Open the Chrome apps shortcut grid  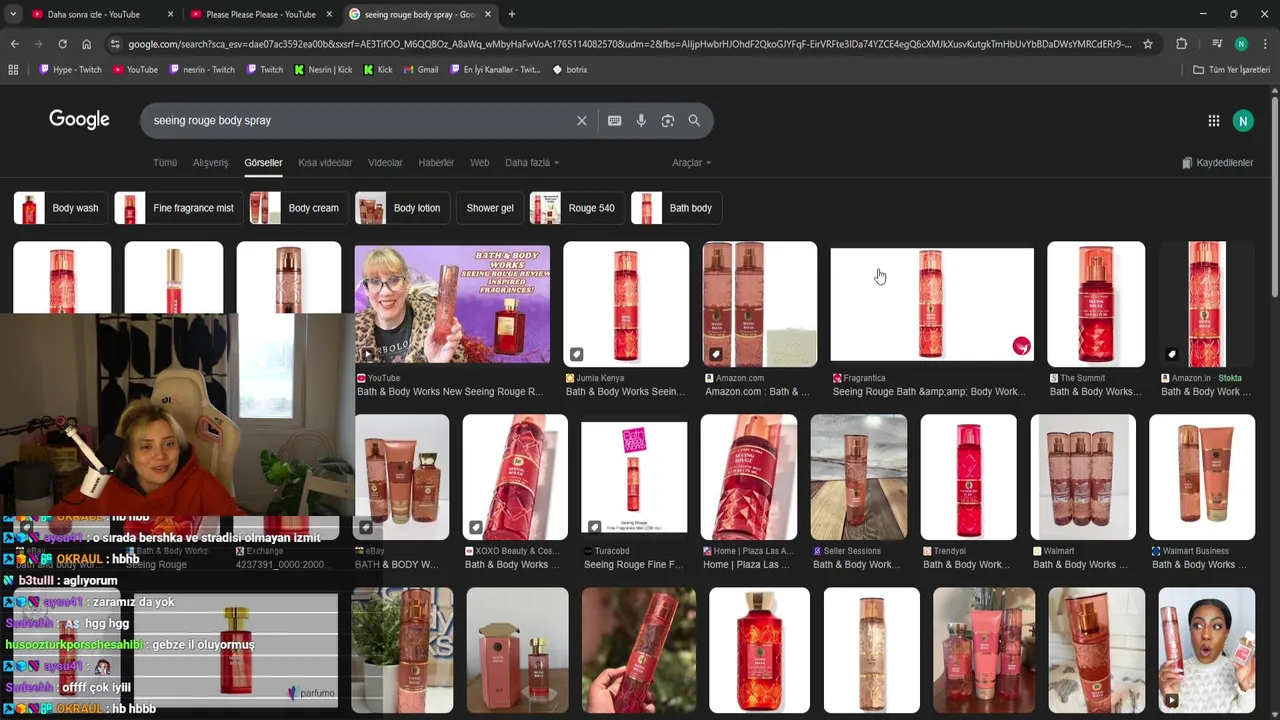pyautogui.click(x=13, y=70)
